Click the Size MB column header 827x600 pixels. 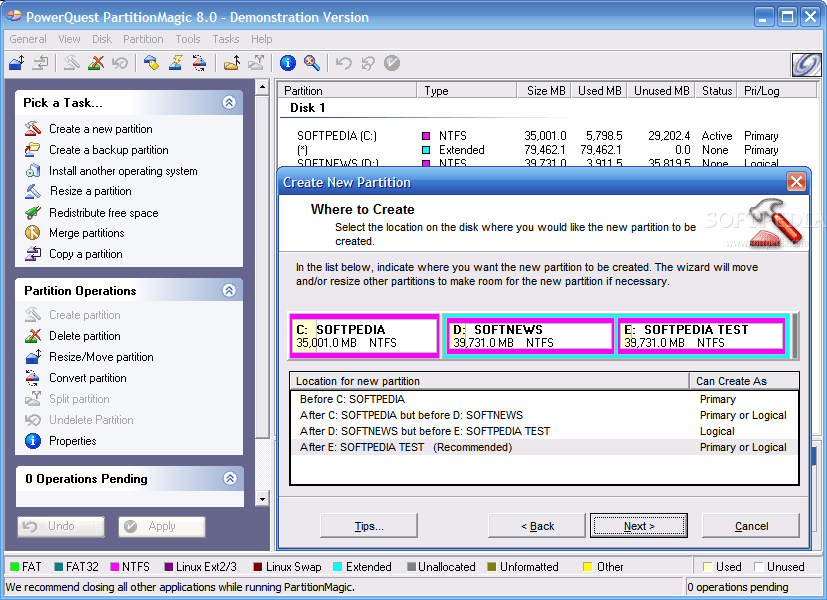(x=545, y=91)
